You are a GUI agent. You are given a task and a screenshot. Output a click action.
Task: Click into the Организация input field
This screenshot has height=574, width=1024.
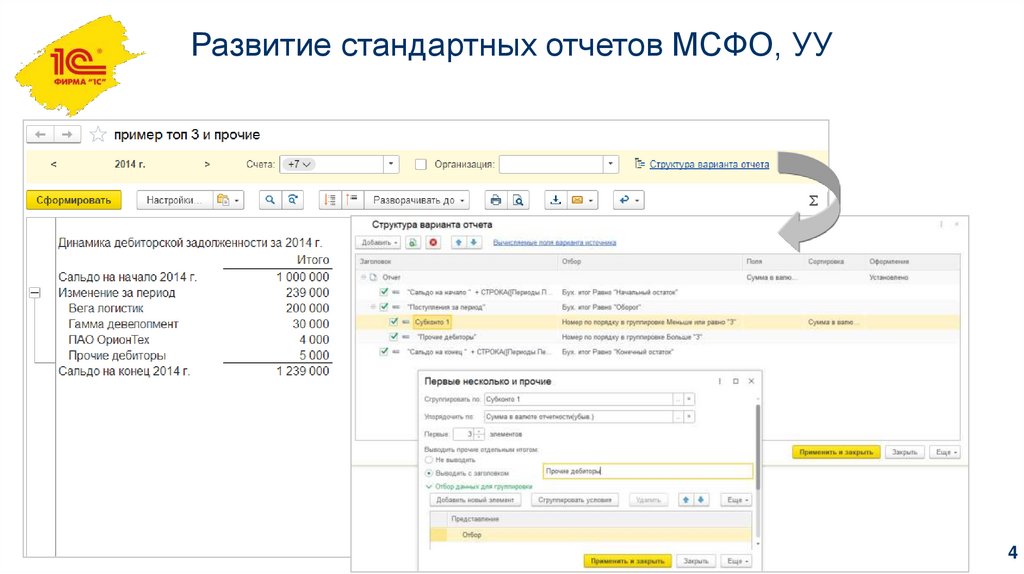[551, 165]
